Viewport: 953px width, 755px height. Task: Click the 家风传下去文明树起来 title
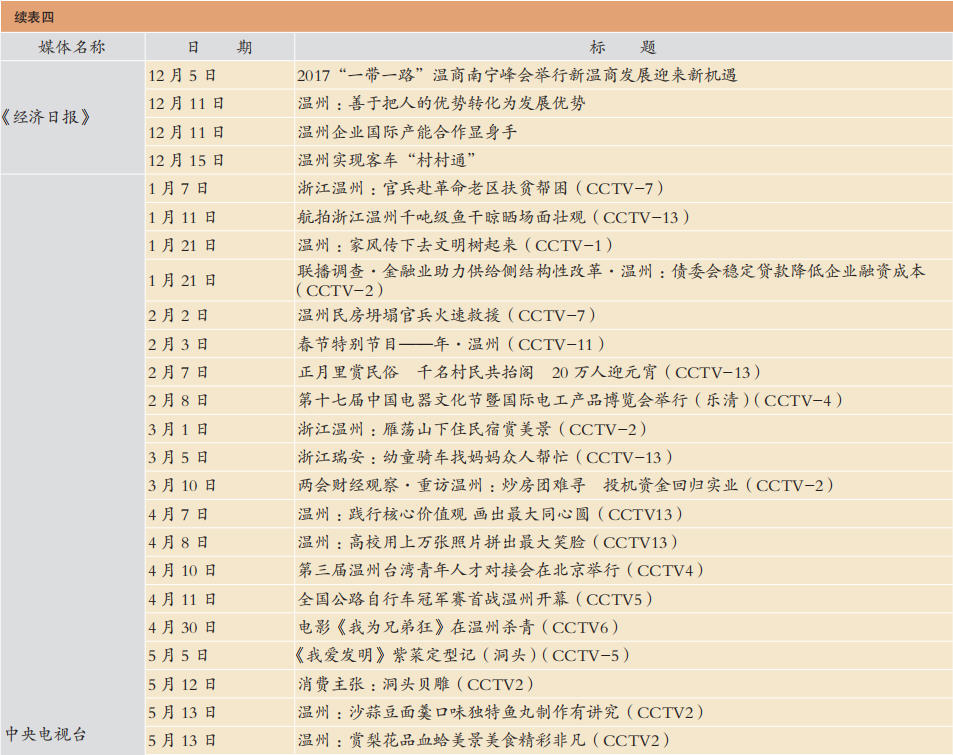455,246
